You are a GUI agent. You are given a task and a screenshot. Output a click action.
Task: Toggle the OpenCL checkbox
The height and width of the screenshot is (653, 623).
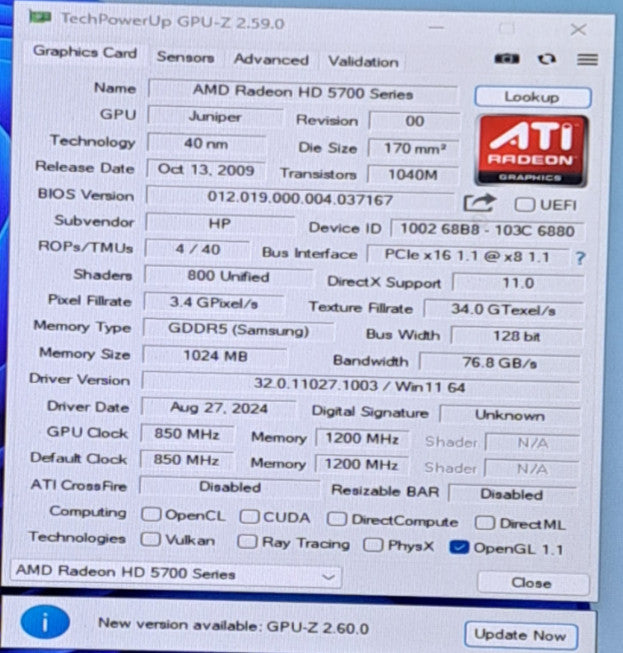pyautogui.click(x=151, y=515)
